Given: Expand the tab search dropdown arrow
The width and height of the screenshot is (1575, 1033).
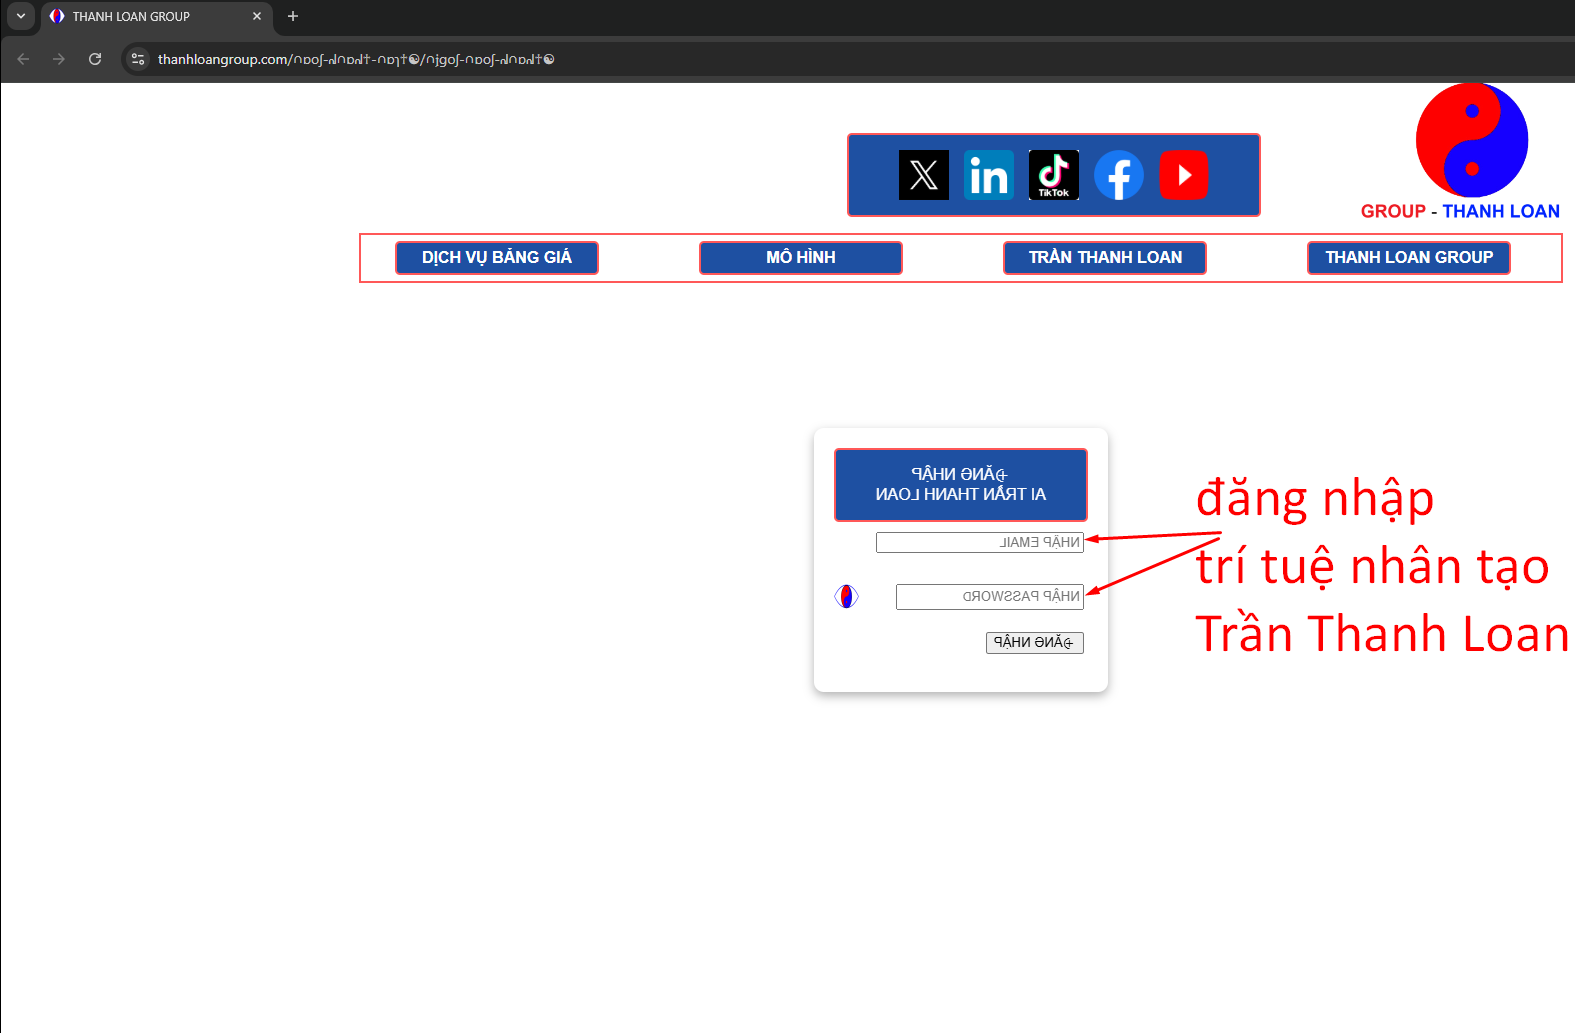Looking at the screenshot, I should point(21,16).
